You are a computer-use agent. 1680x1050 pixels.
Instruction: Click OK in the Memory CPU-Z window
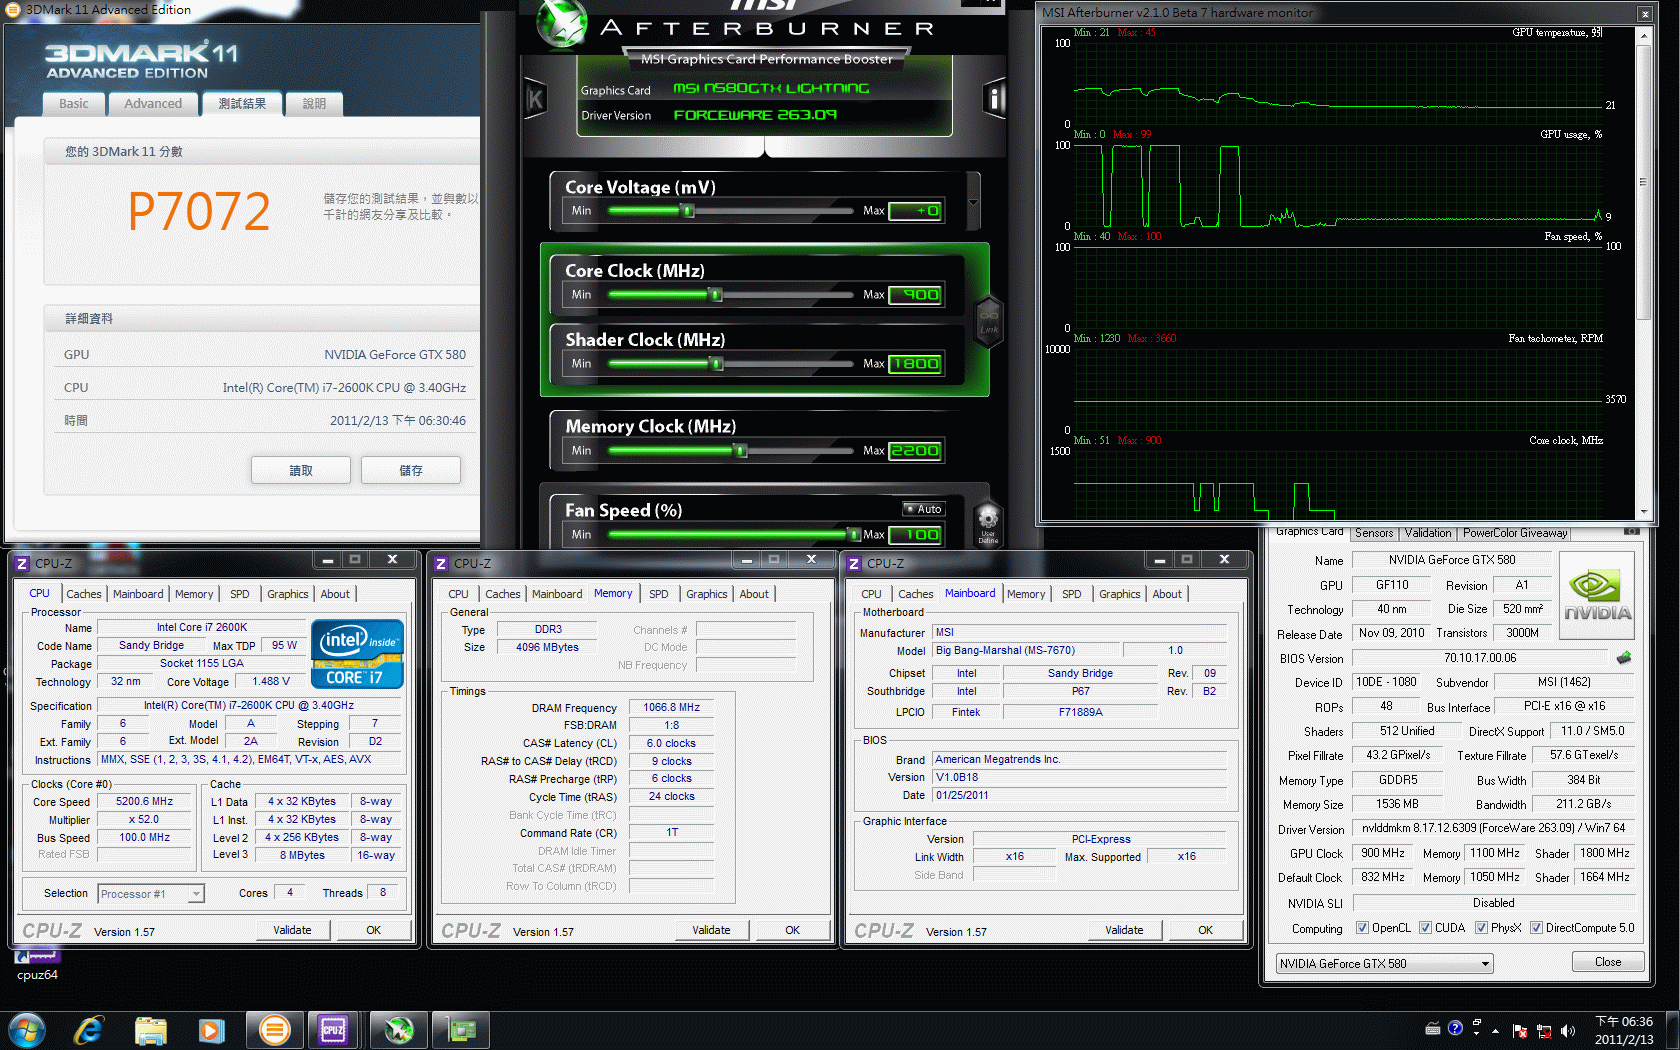click(792, 930)
